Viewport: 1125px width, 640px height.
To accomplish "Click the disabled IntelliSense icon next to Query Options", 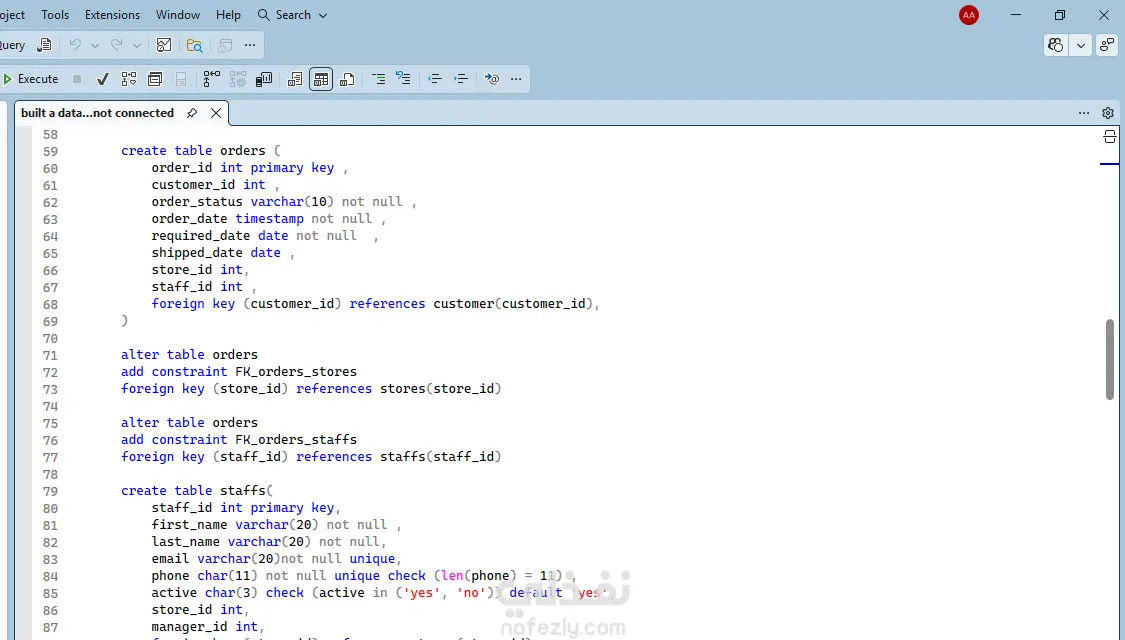I will (x=181, y=79).
